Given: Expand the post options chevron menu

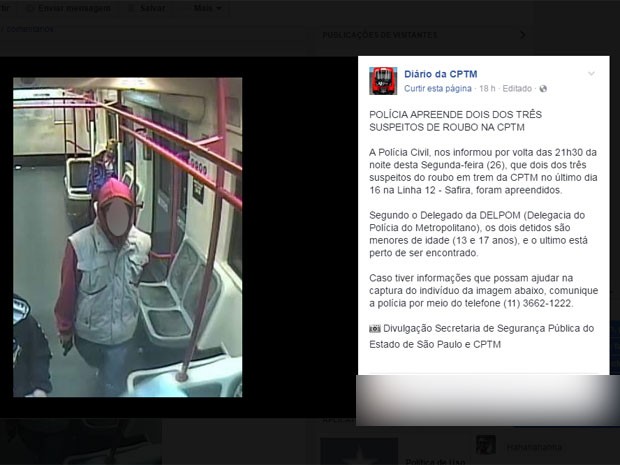Looking at the screenshot, I should (x=591, y=74).
